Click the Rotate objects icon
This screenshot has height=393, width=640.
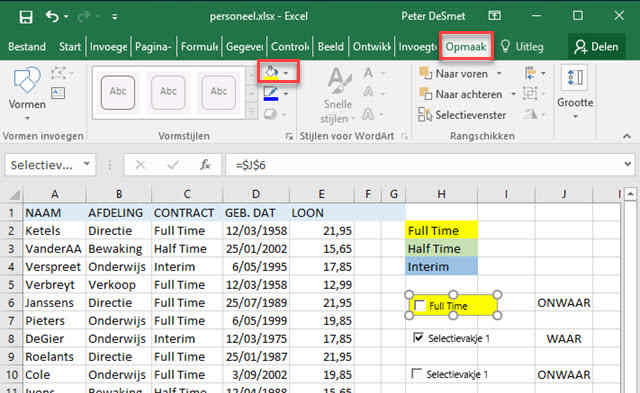tap(531, 114)
